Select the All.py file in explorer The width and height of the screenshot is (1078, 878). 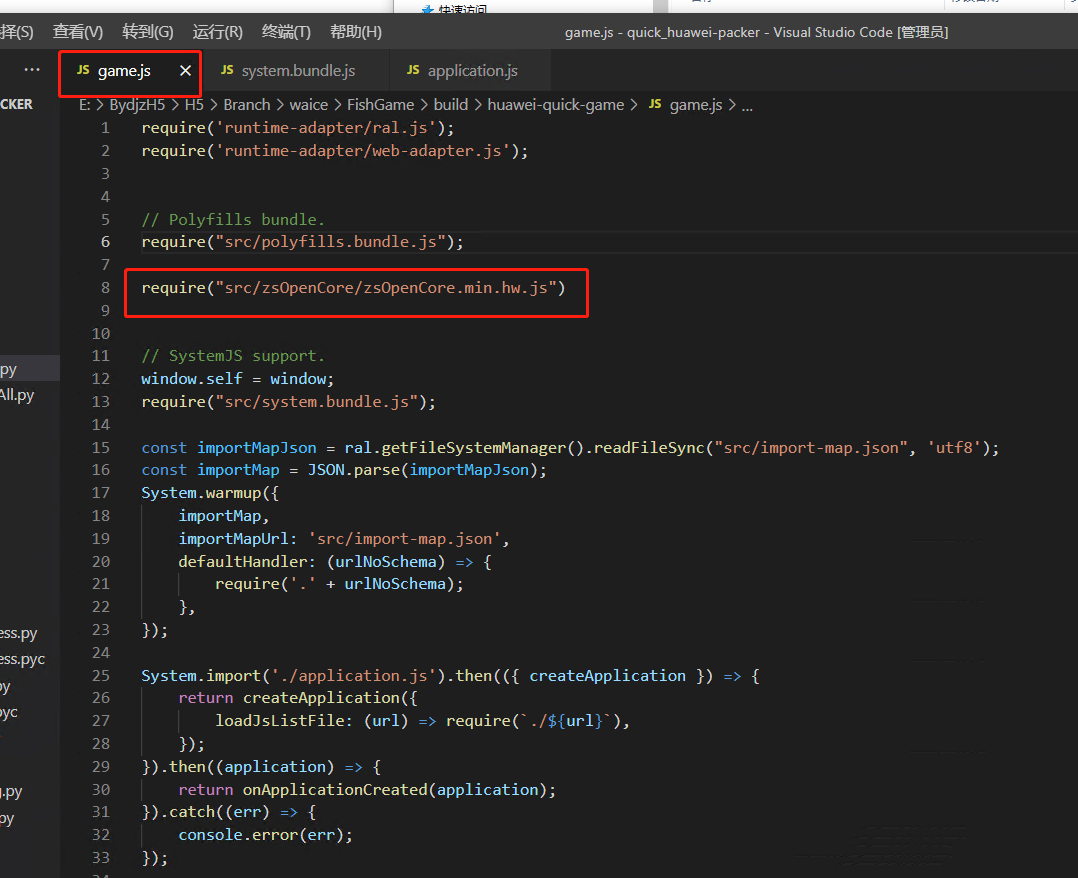coord(17,395)
